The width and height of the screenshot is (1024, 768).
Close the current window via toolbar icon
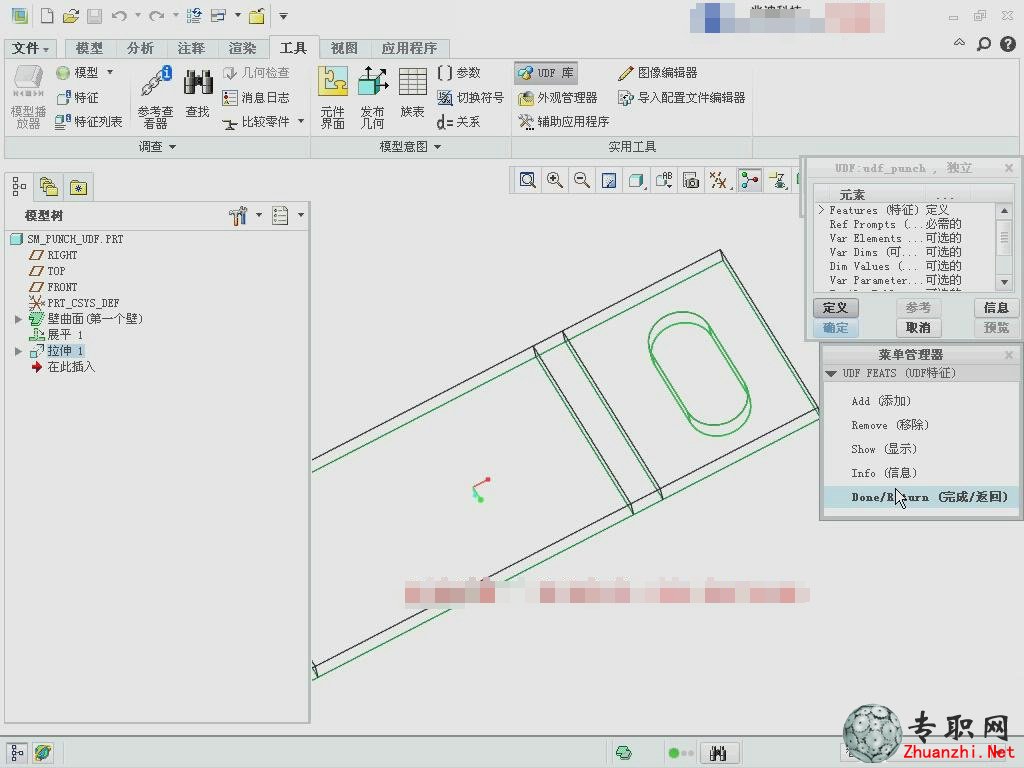tap(257, 16)
